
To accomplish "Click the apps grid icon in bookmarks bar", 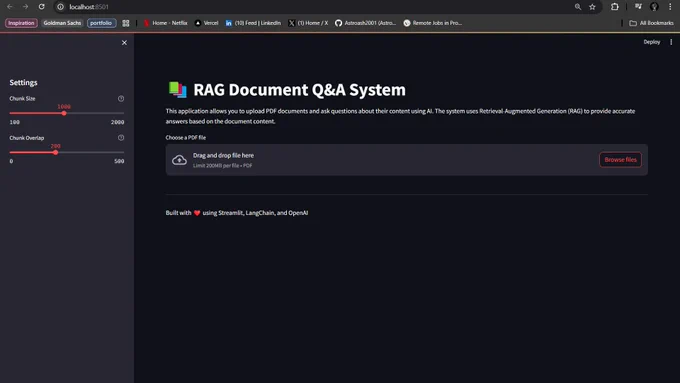I will [126, 23].
